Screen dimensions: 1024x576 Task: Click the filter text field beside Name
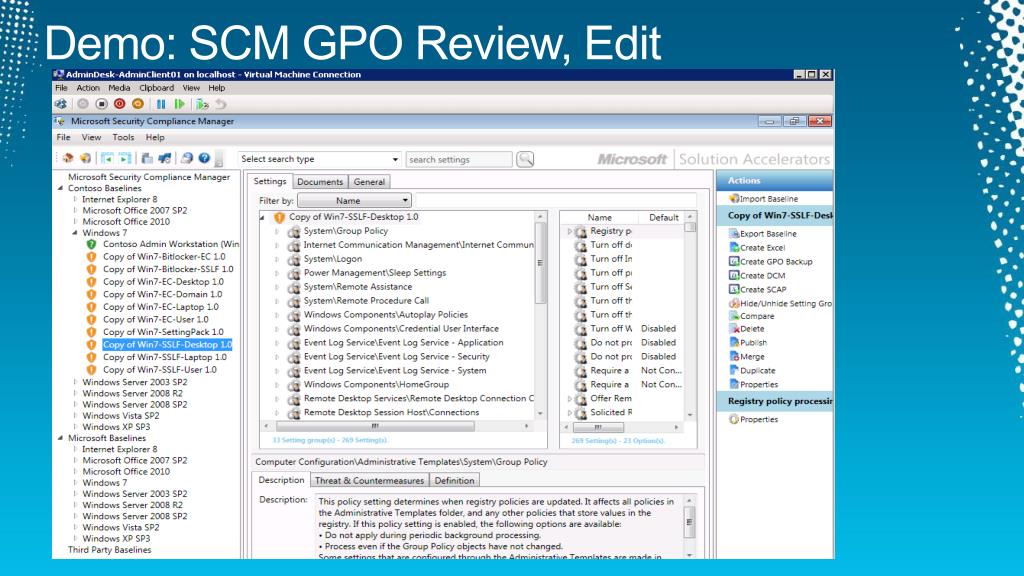[556, 200]
